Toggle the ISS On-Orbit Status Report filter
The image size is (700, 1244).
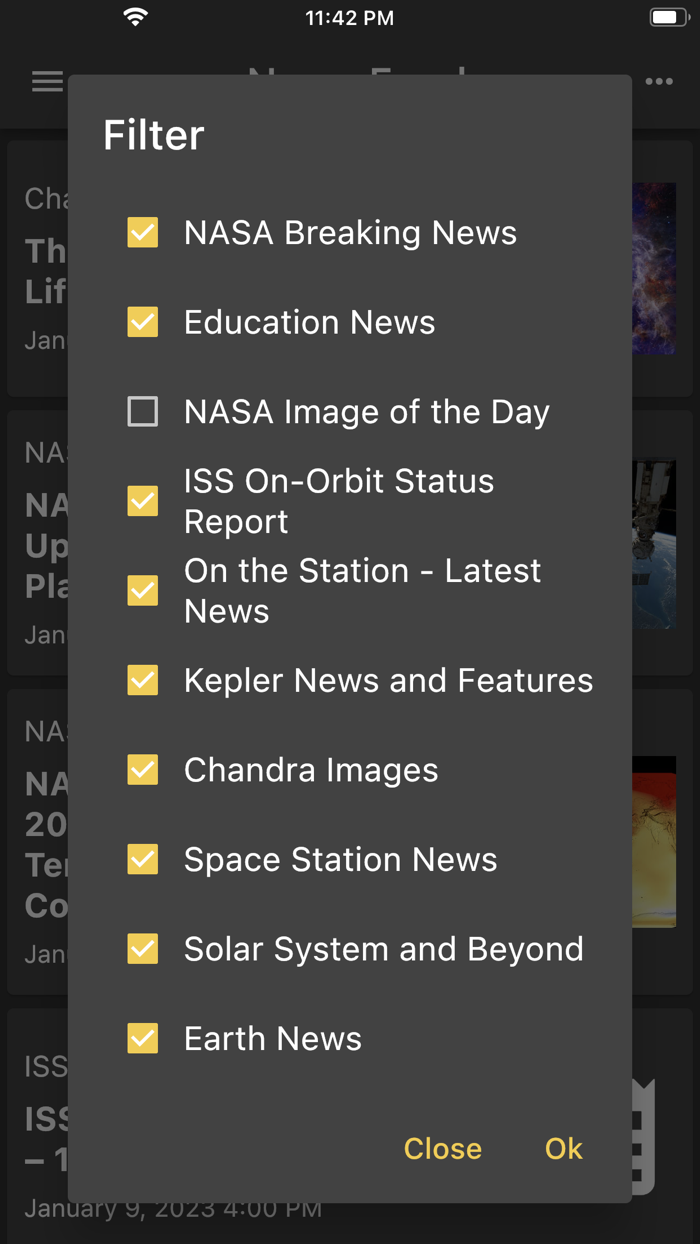coord(142,501)
